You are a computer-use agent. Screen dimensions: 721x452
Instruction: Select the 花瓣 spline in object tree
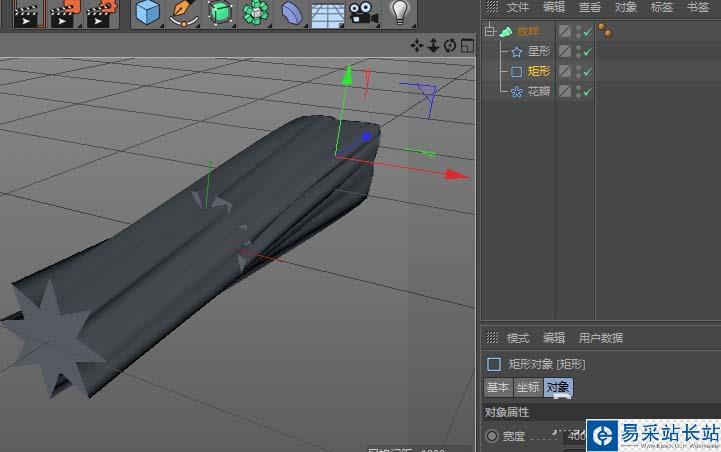click(539, 92)
